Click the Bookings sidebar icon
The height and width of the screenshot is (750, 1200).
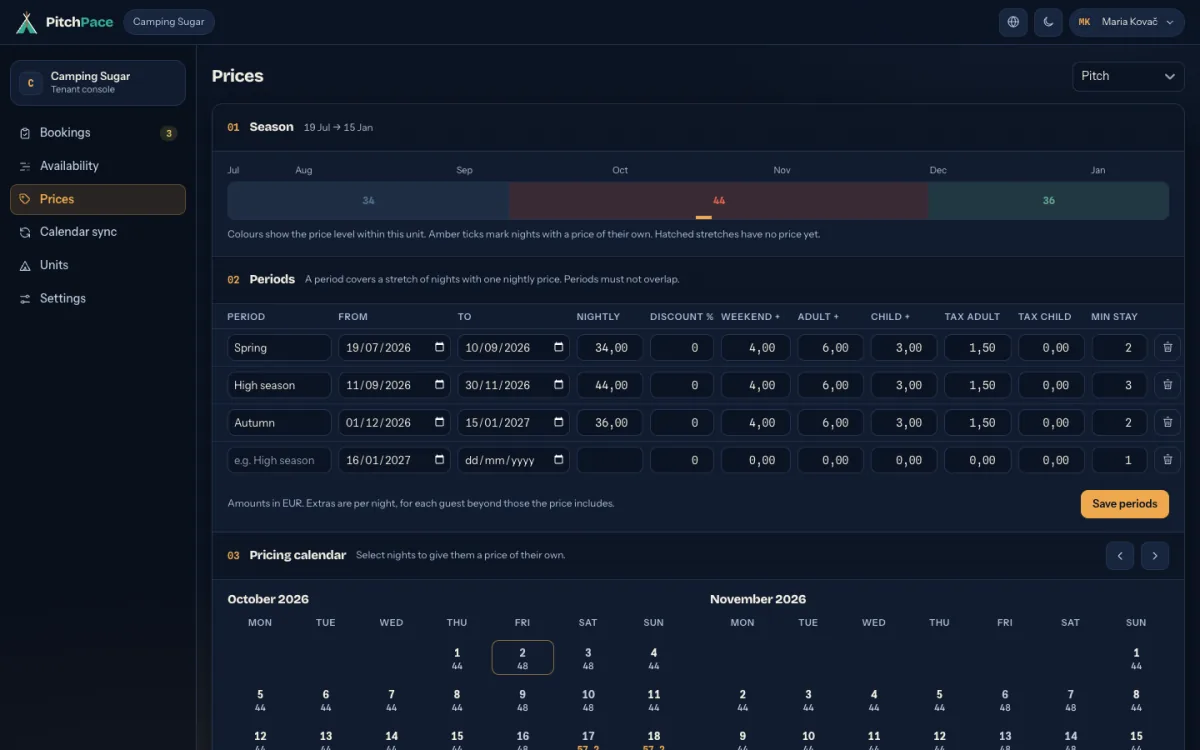pyautogui.click(x=25, y=133)
